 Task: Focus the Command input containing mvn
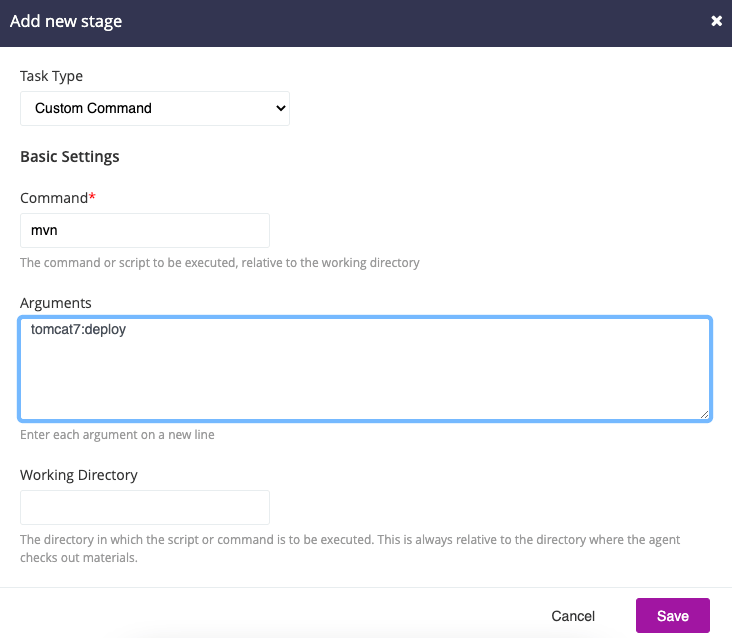click(x=145, y=230)
